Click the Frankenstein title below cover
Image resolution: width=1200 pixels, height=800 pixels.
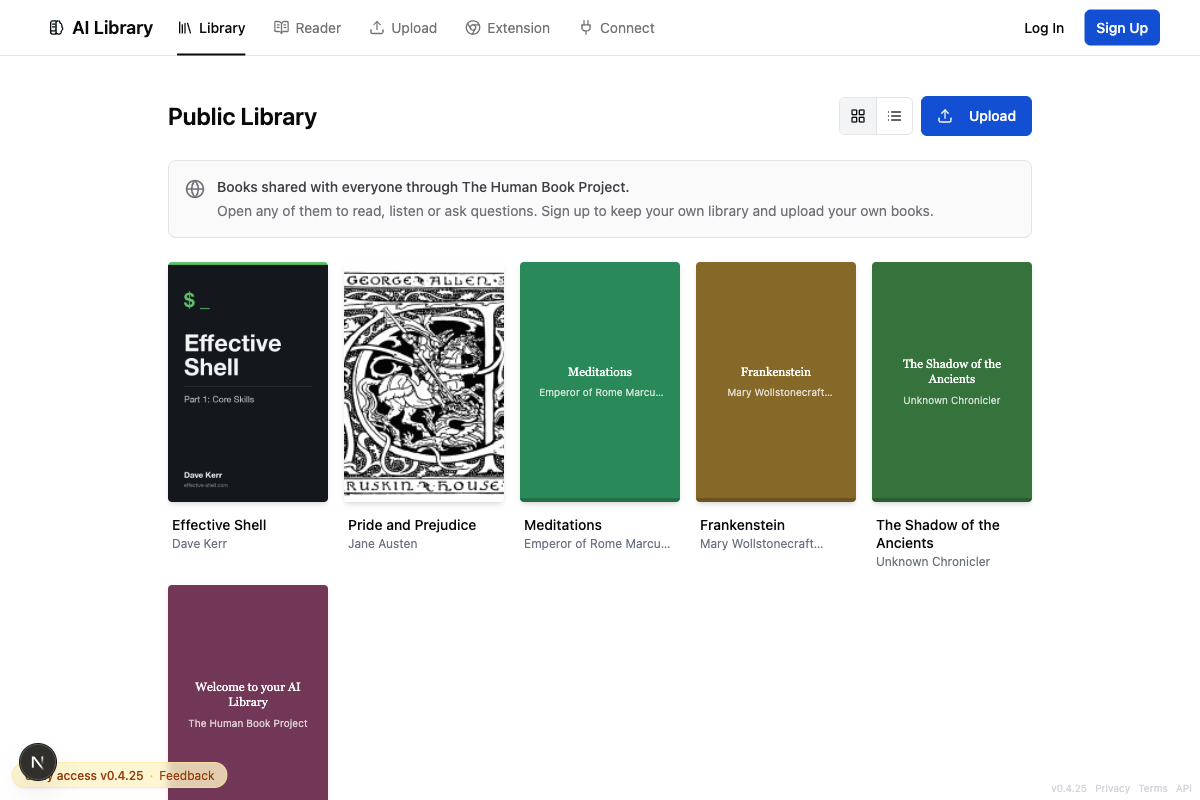tap(742, 525)
